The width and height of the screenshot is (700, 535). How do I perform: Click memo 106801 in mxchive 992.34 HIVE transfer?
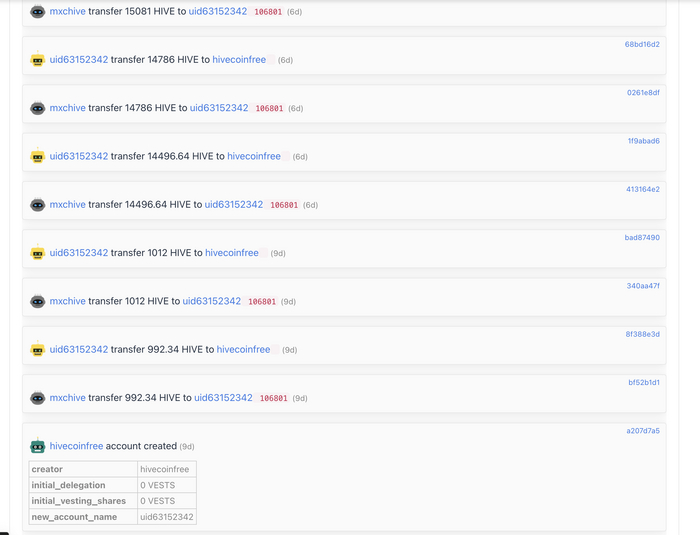point(274,398)
